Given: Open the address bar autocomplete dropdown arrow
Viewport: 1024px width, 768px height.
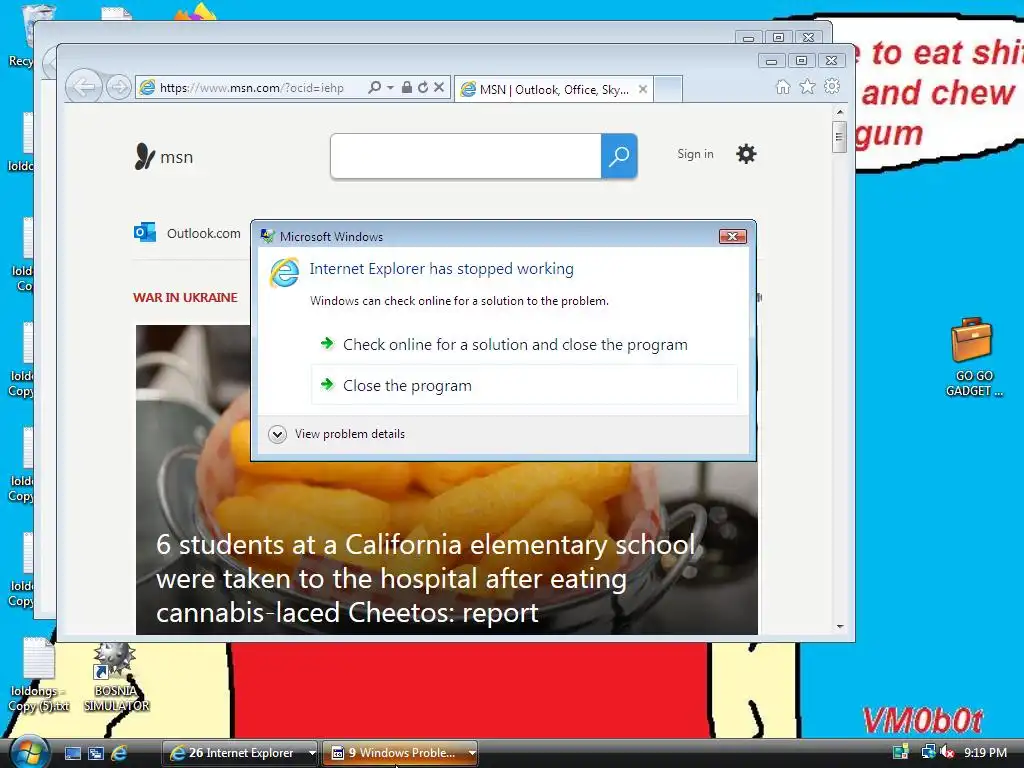Looking at the screenshot, I should coord(390,88).
